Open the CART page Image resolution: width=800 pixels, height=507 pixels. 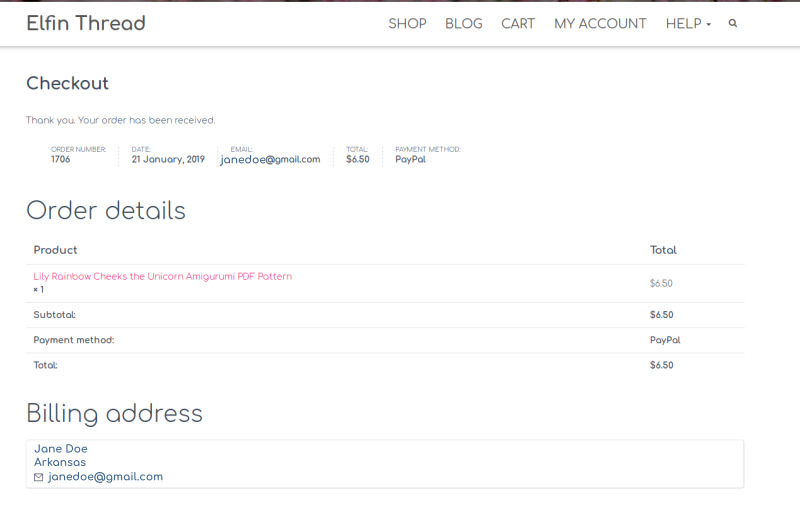(518, 23)
